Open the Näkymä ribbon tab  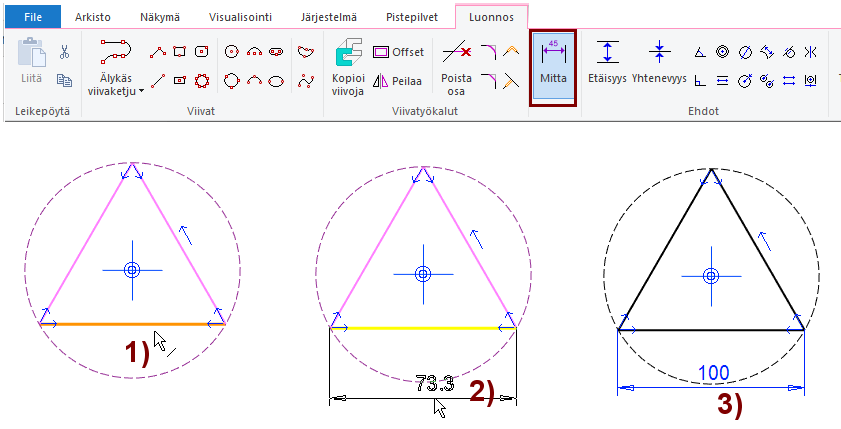(x=160, y=17)
